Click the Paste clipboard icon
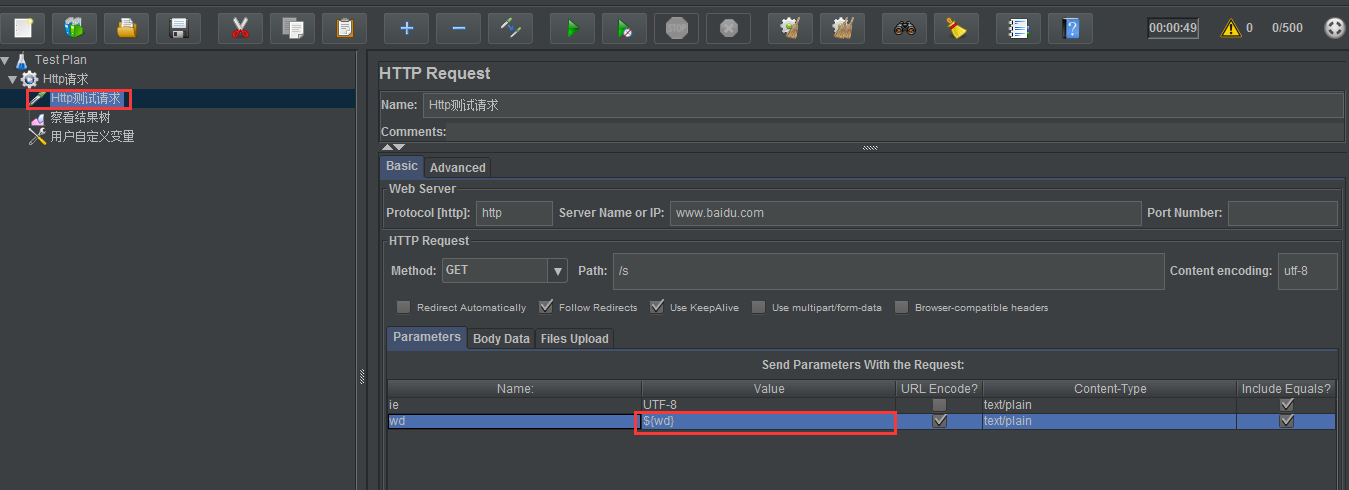Viewport: 1349px width, 490px height. click(344, 28)
